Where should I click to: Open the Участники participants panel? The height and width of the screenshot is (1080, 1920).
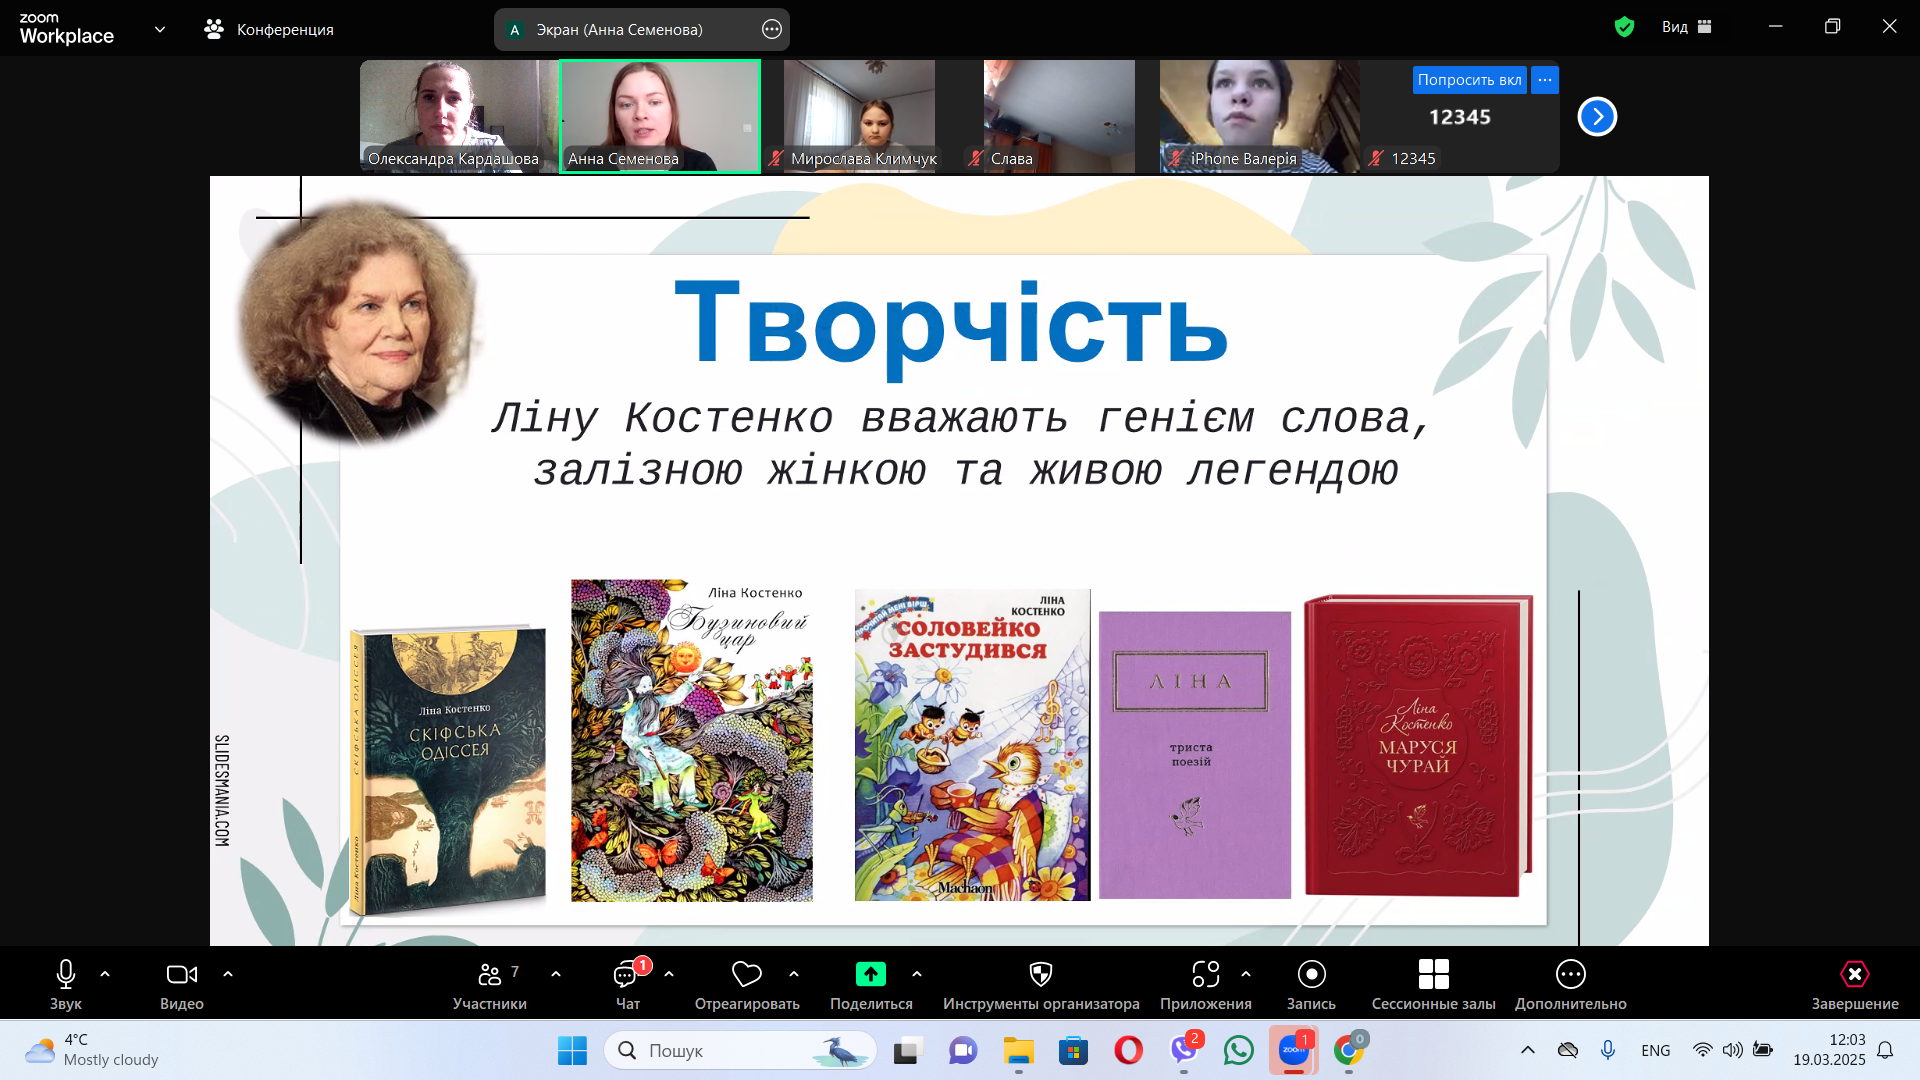(490, 985)
